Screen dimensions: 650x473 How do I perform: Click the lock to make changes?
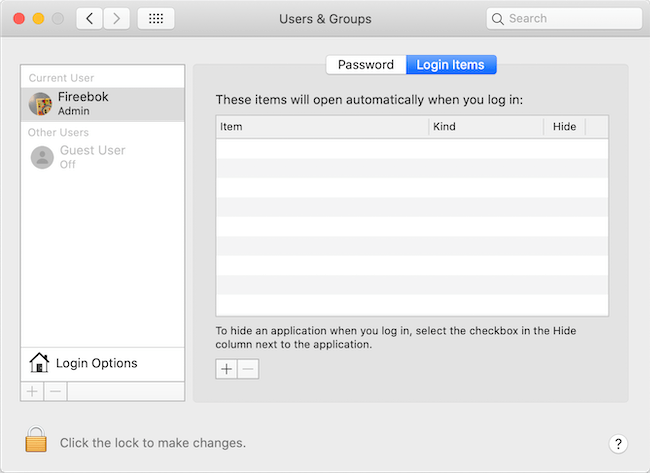tap(36, 439)
